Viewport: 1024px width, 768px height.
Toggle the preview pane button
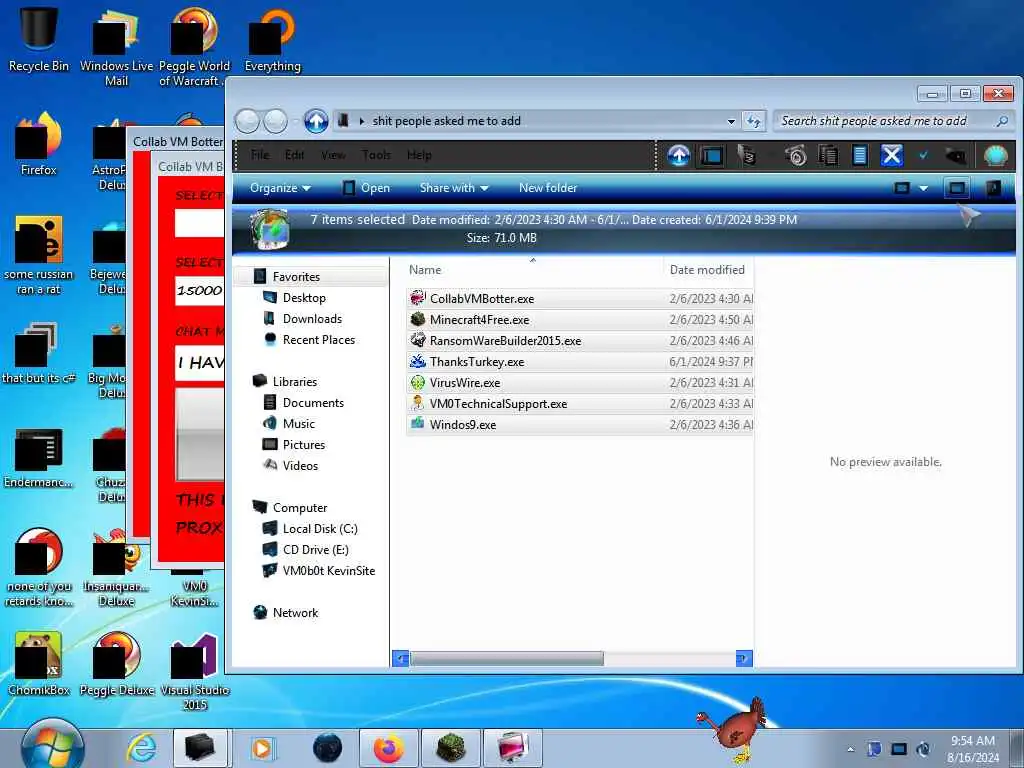tap(957, 188)
